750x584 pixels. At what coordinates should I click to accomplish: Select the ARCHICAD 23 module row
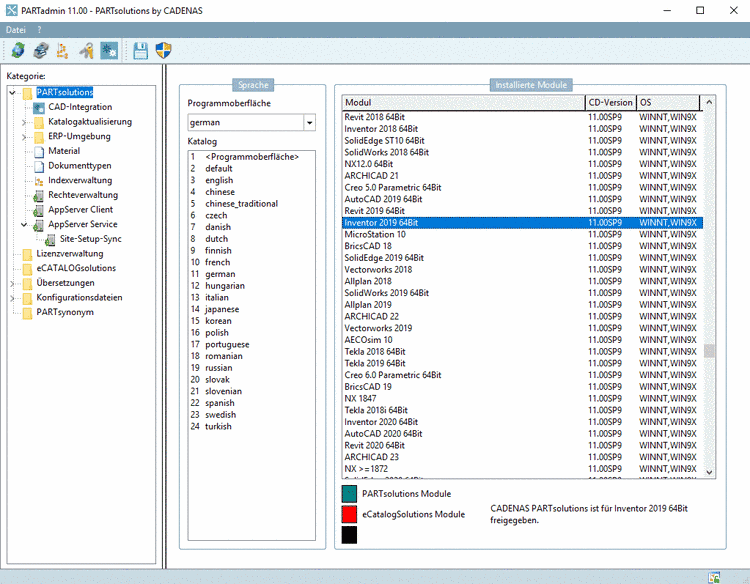pyautogui.click(x=522, y=457)
